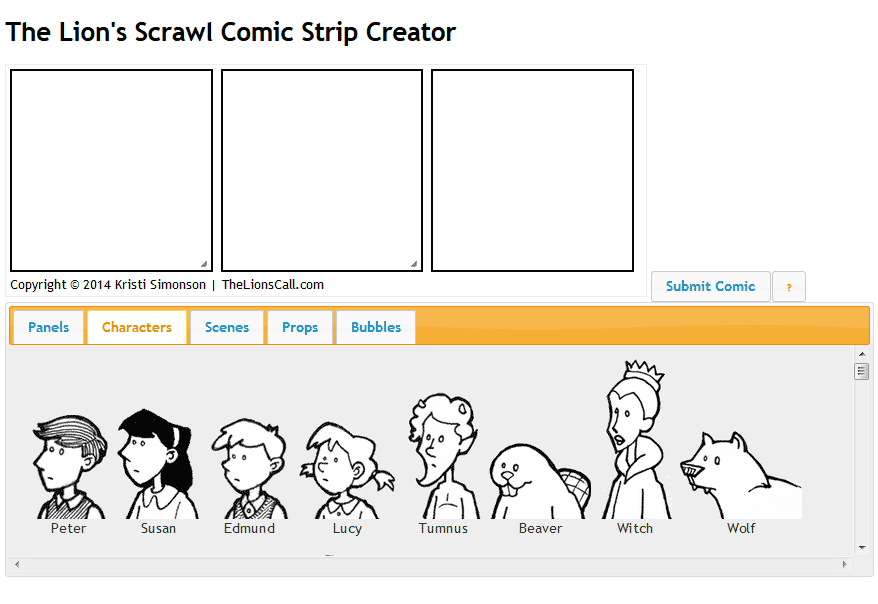Viewport: 878px width, 604px height.
Task: Submit the comic with Submit Comic
Action: click(x=711, y=287)
